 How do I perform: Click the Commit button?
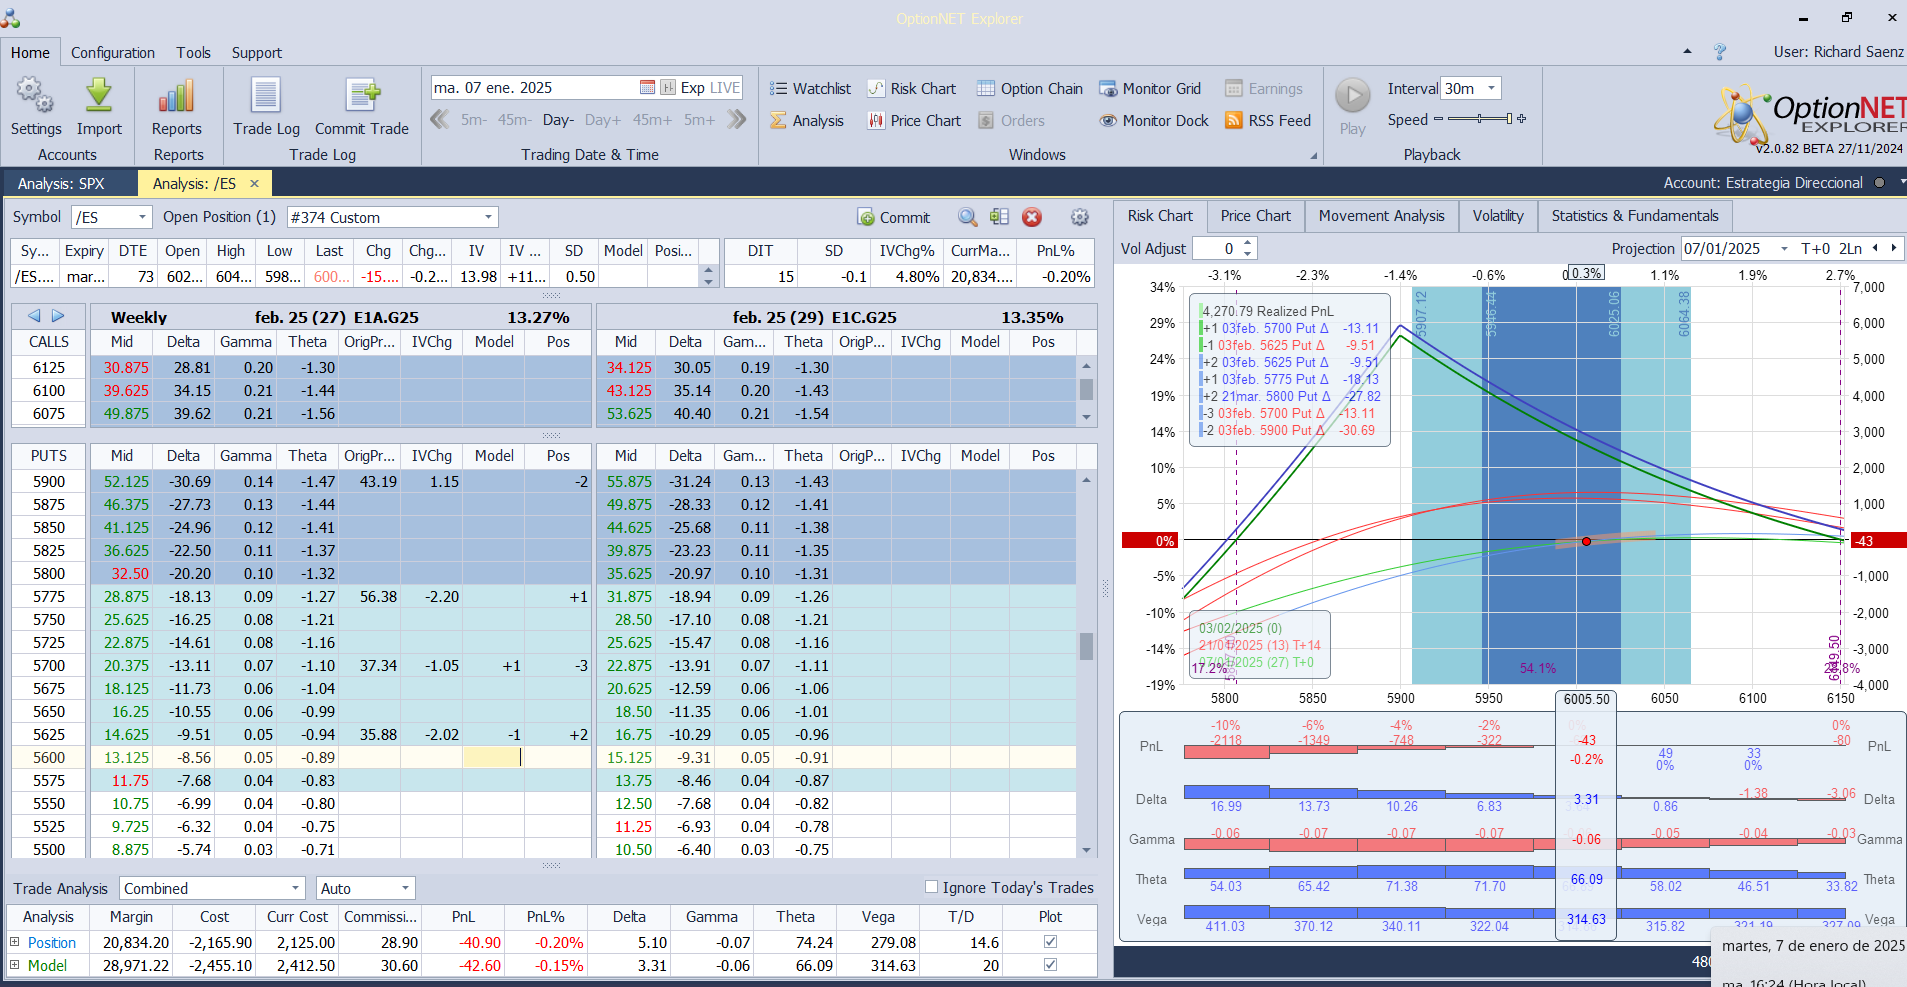[894, 218]
